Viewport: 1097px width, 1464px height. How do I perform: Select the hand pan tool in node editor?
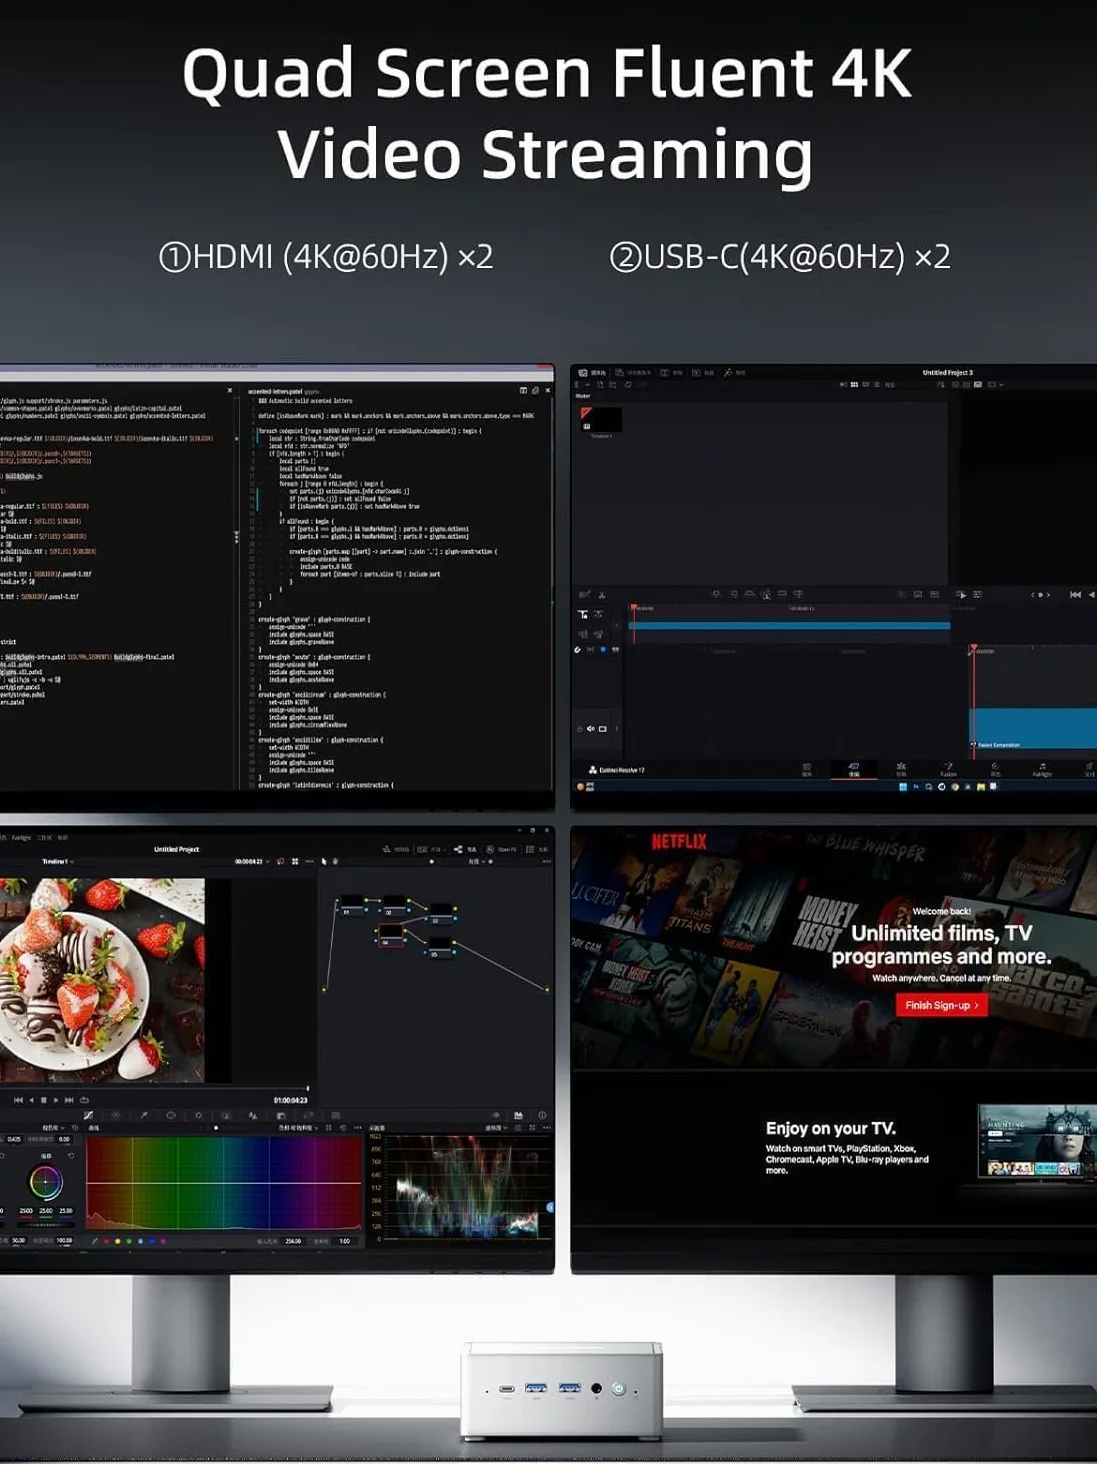335,861
